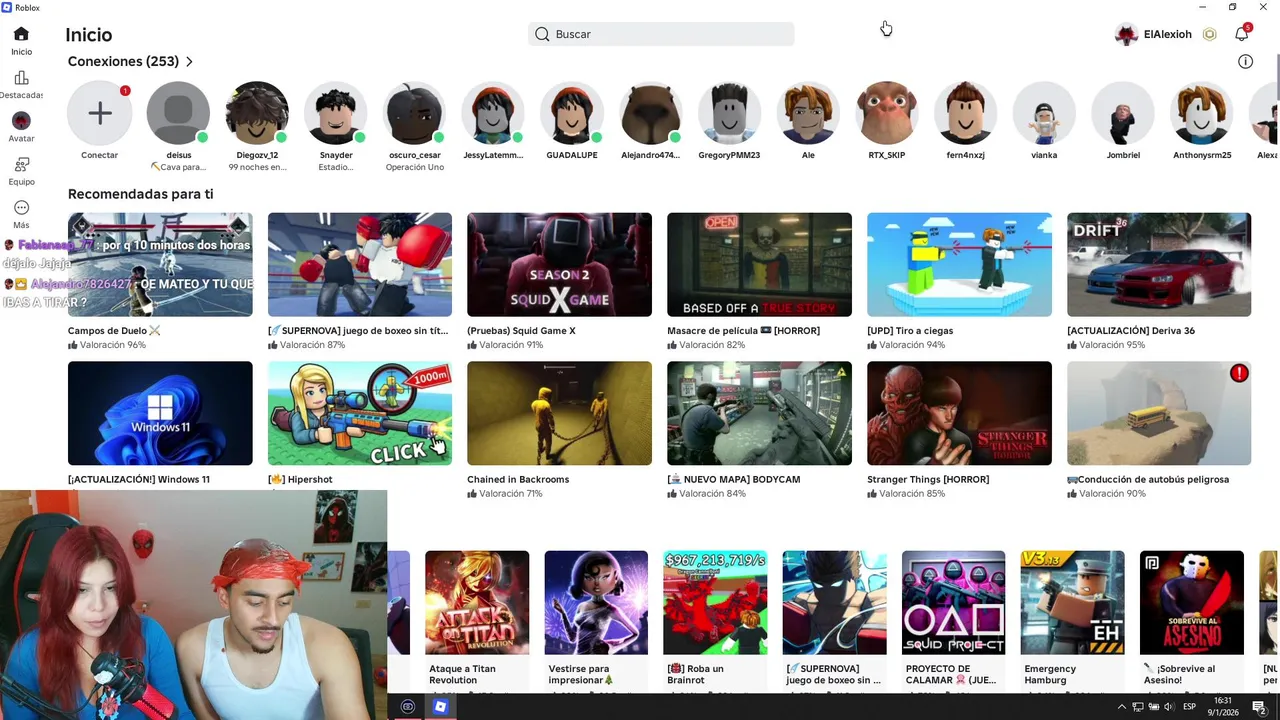Open Hipershot game thumbnail

coord(360,413)
